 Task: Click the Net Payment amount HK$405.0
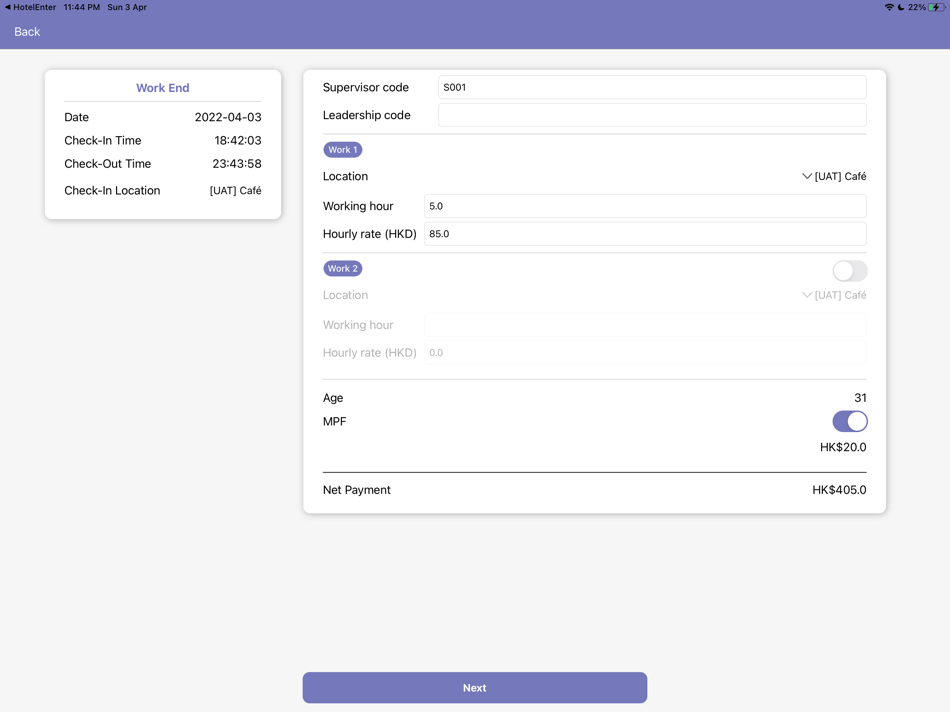pyautogui.click(x=839, y=490)
